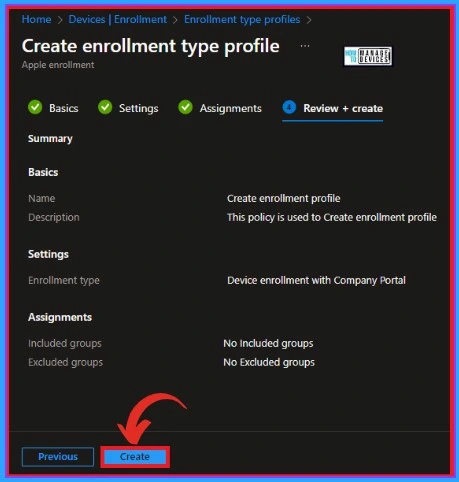Click the Create button

click(x=135, y=457)
